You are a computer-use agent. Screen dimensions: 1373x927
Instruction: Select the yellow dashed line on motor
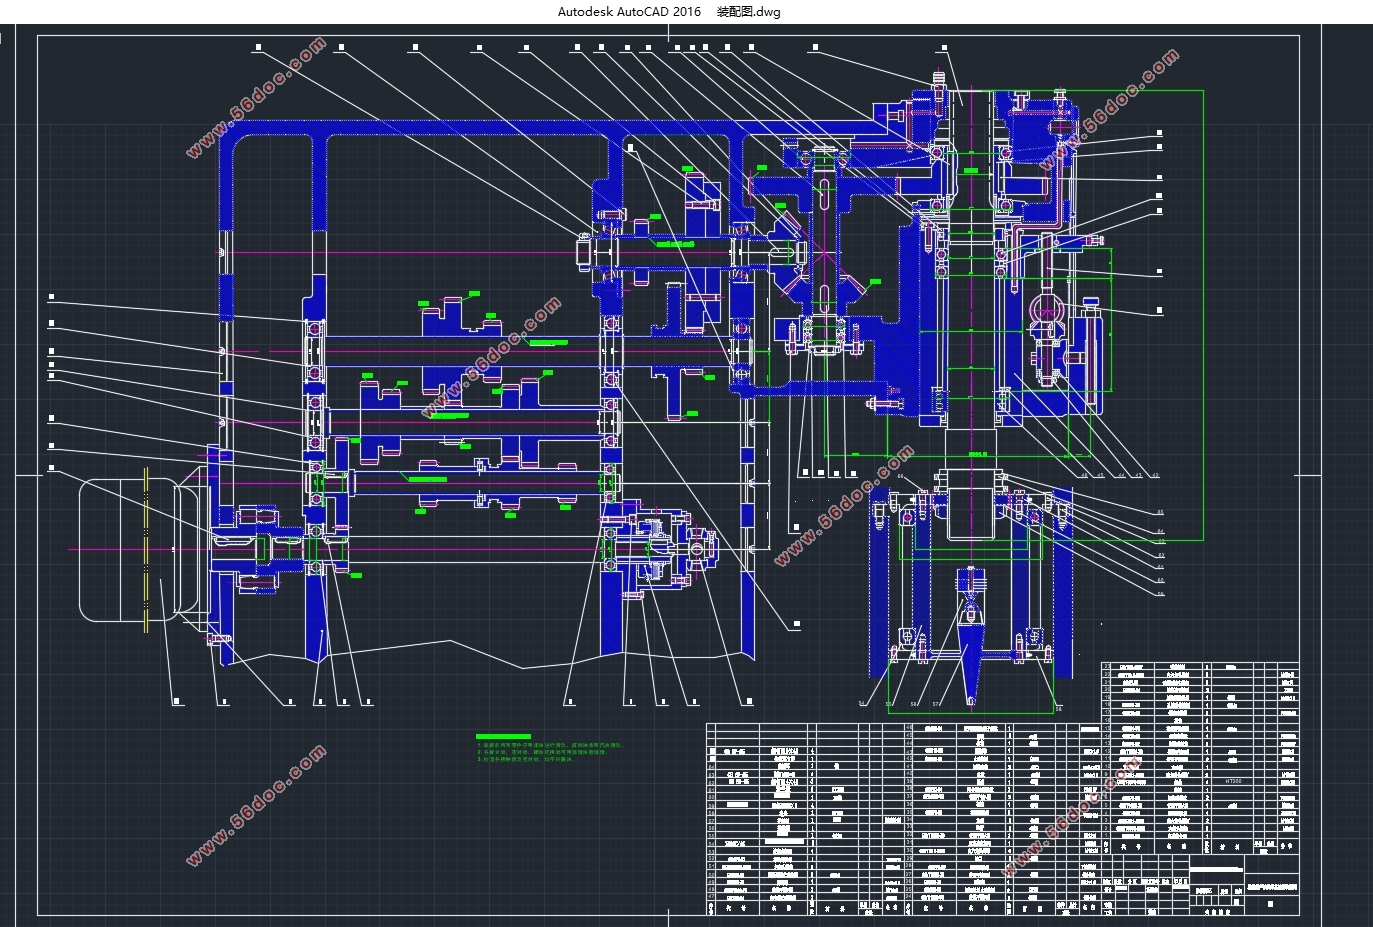coord(146,550)
